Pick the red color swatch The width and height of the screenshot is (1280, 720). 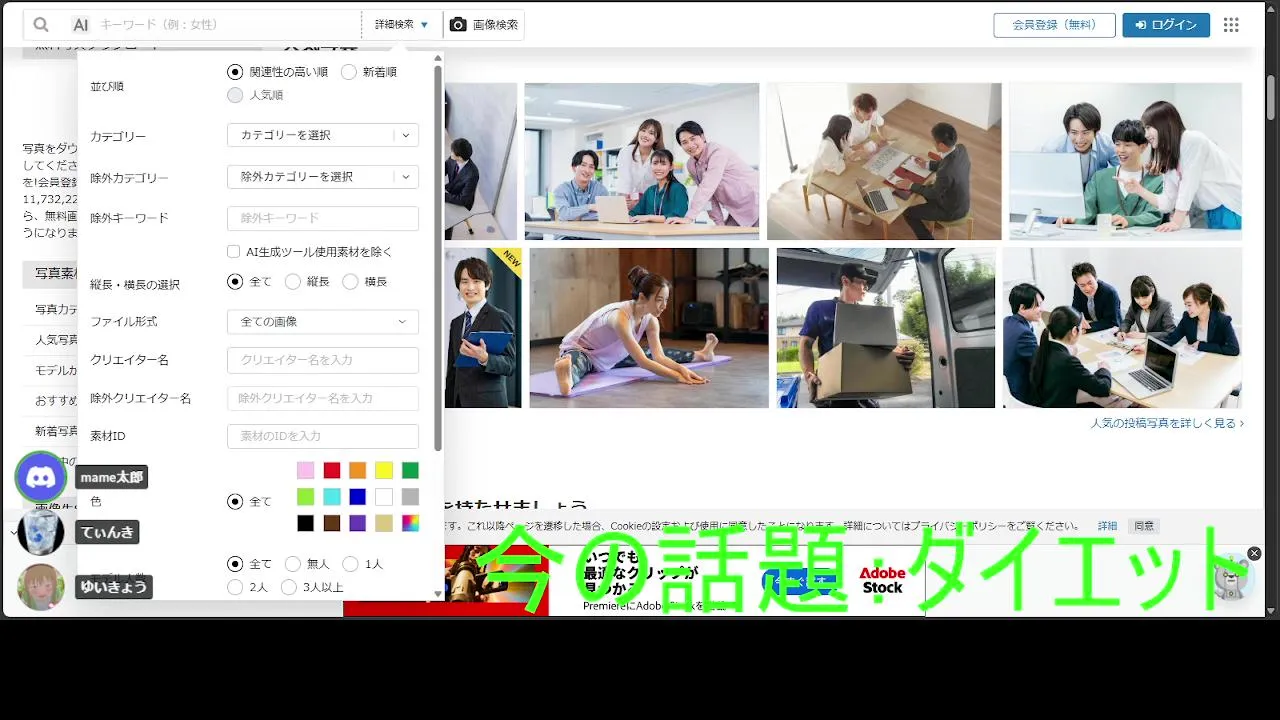(x=332, y=470)
